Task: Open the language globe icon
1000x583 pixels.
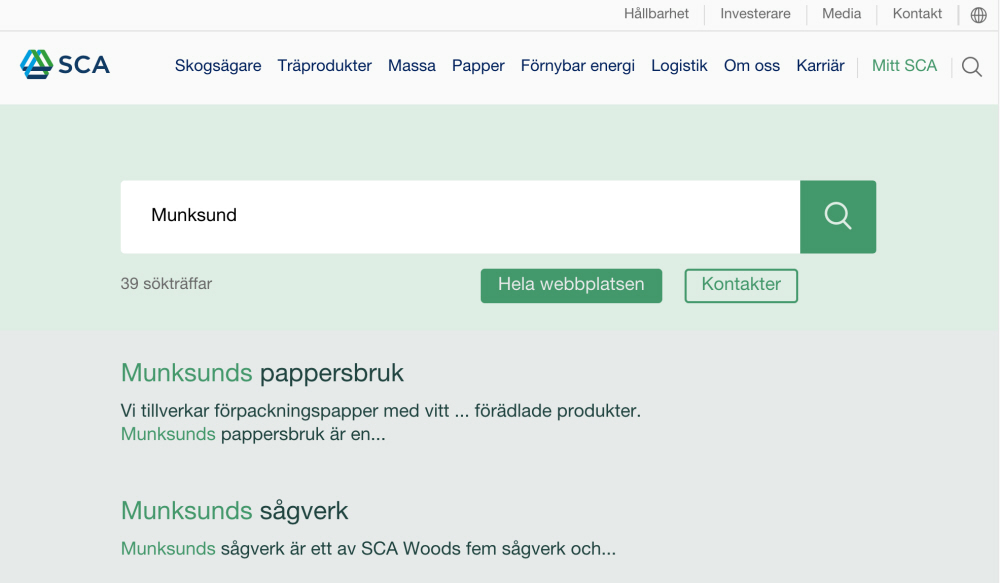Action: pos(978,15)
